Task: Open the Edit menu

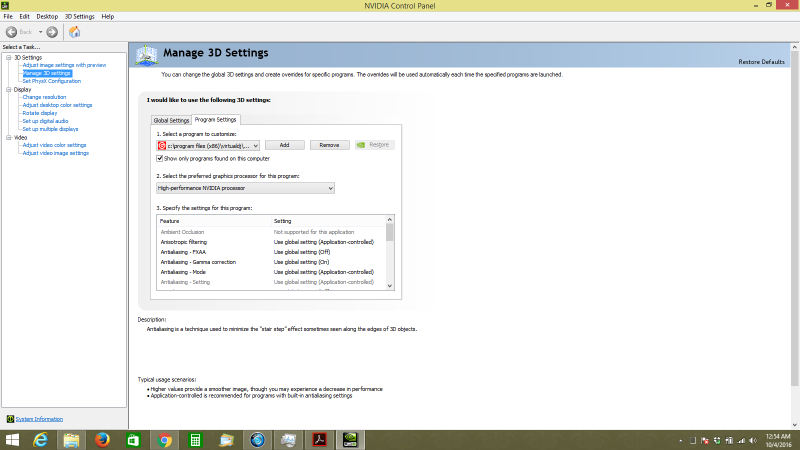Action: [x=24, y=16]
